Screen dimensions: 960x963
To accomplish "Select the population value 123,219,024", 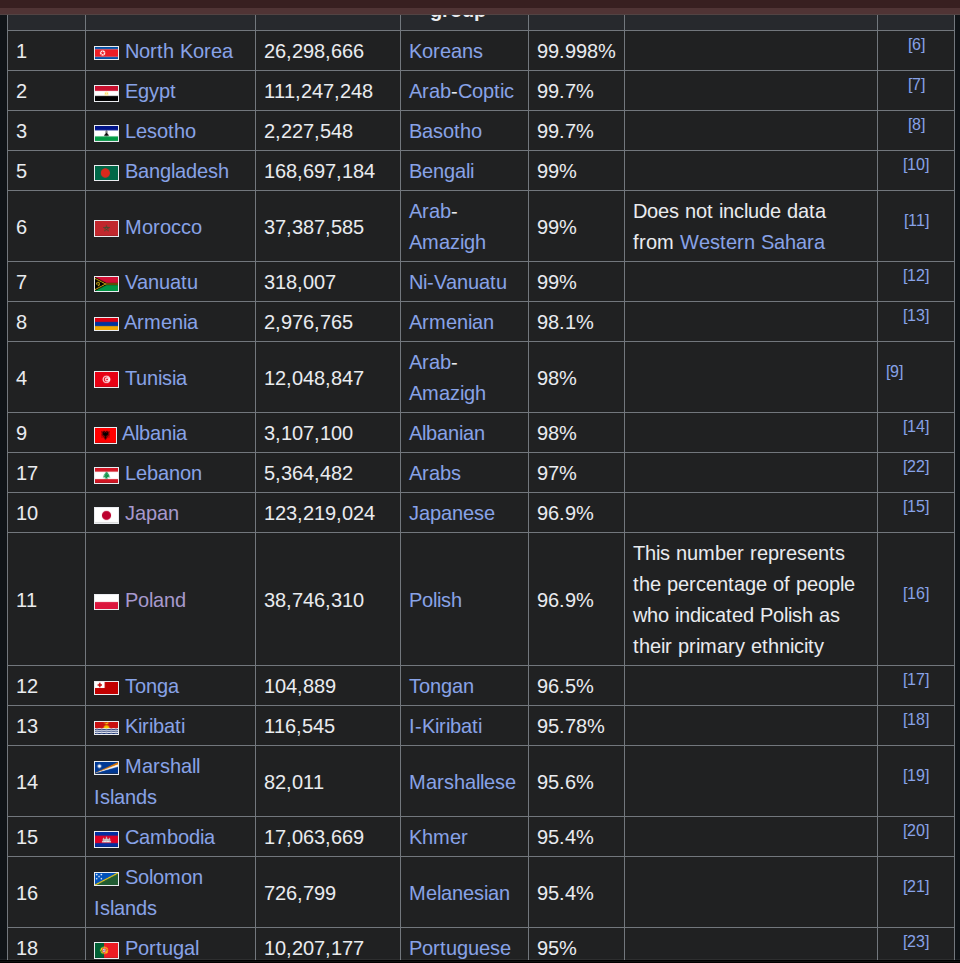I will pyautogui.click(x=319, y=513).
